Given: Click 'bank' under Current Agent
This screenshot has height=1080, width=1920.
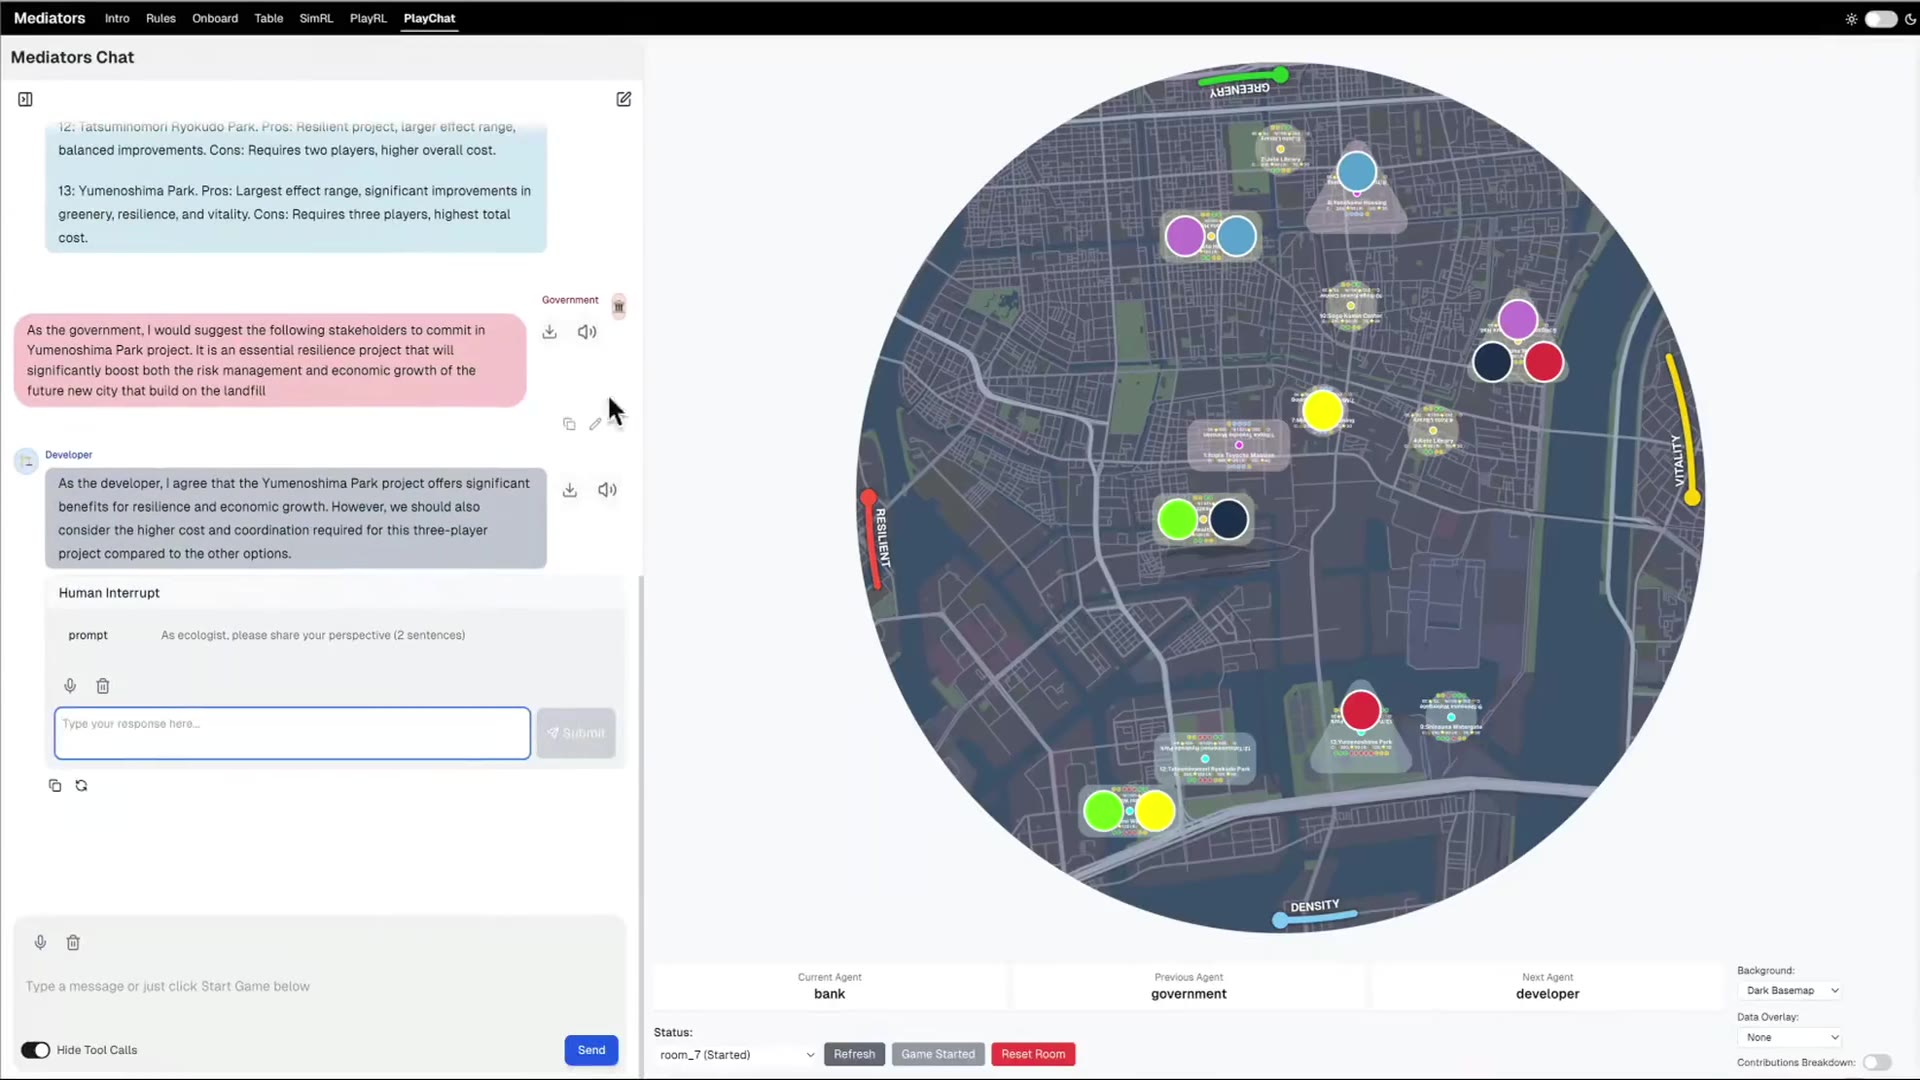Looking at the screenshot, I should tap(829, 994).
